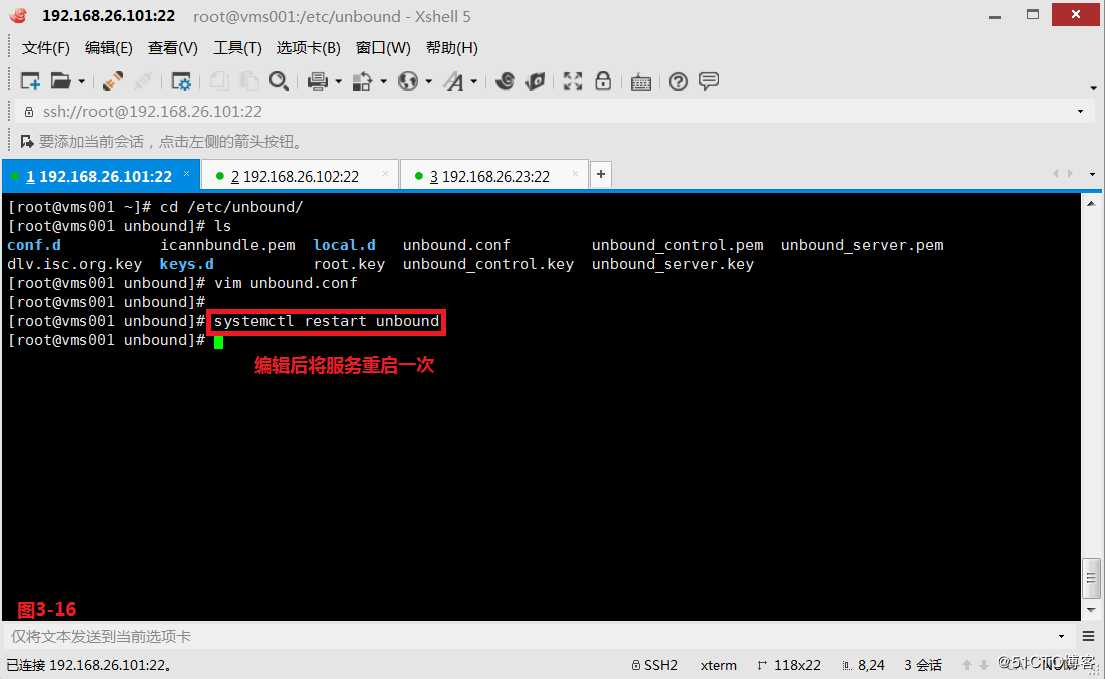
Task: Open the tab list dropdown arrow
Action: [1092, 174]
